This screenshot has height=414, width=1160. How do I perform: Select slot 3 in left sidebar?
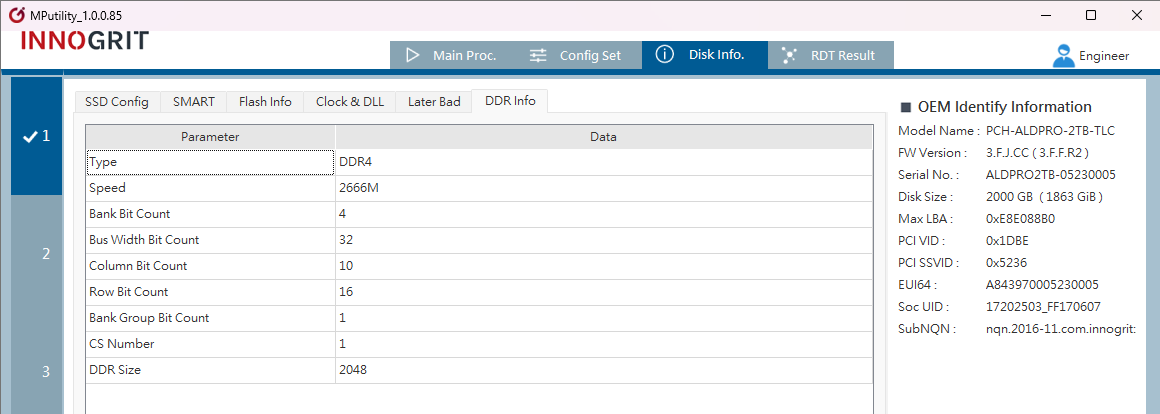point(45,371)
